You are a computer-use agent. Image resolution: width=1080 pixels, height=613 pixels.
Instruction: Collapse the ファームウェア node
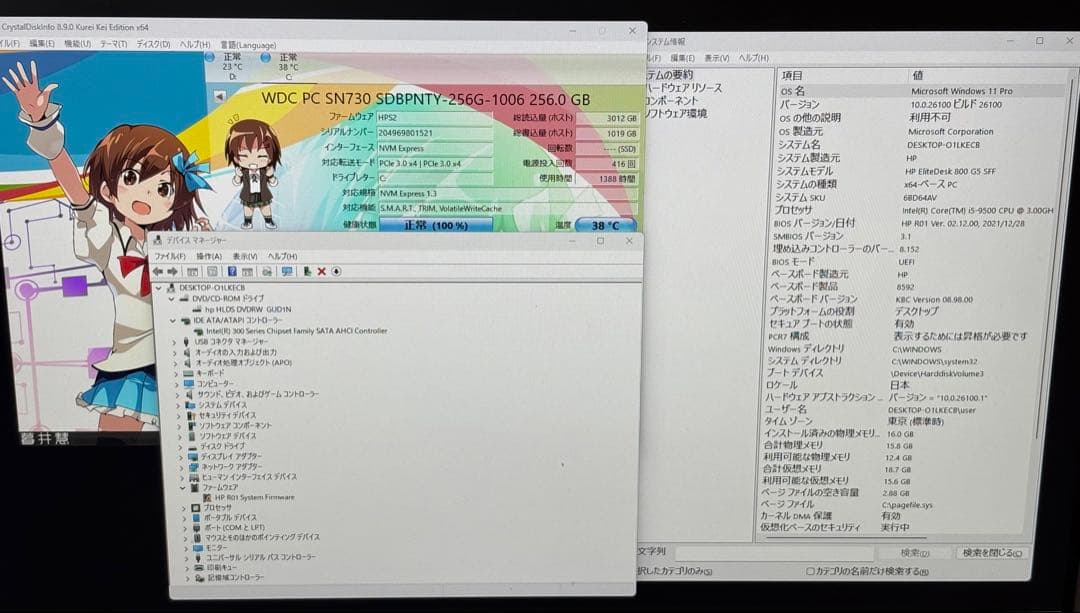[x=183, y=487]
